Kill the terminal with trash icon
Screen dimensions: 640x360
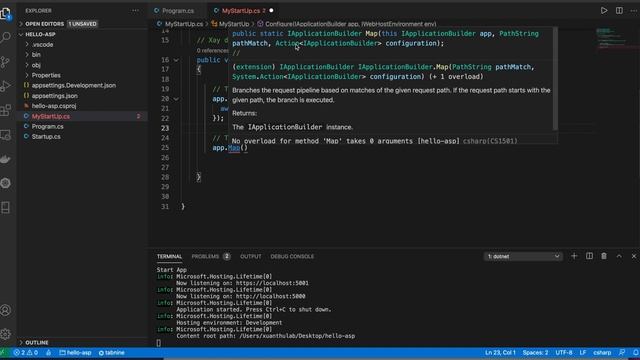click(x=604, y=256)
